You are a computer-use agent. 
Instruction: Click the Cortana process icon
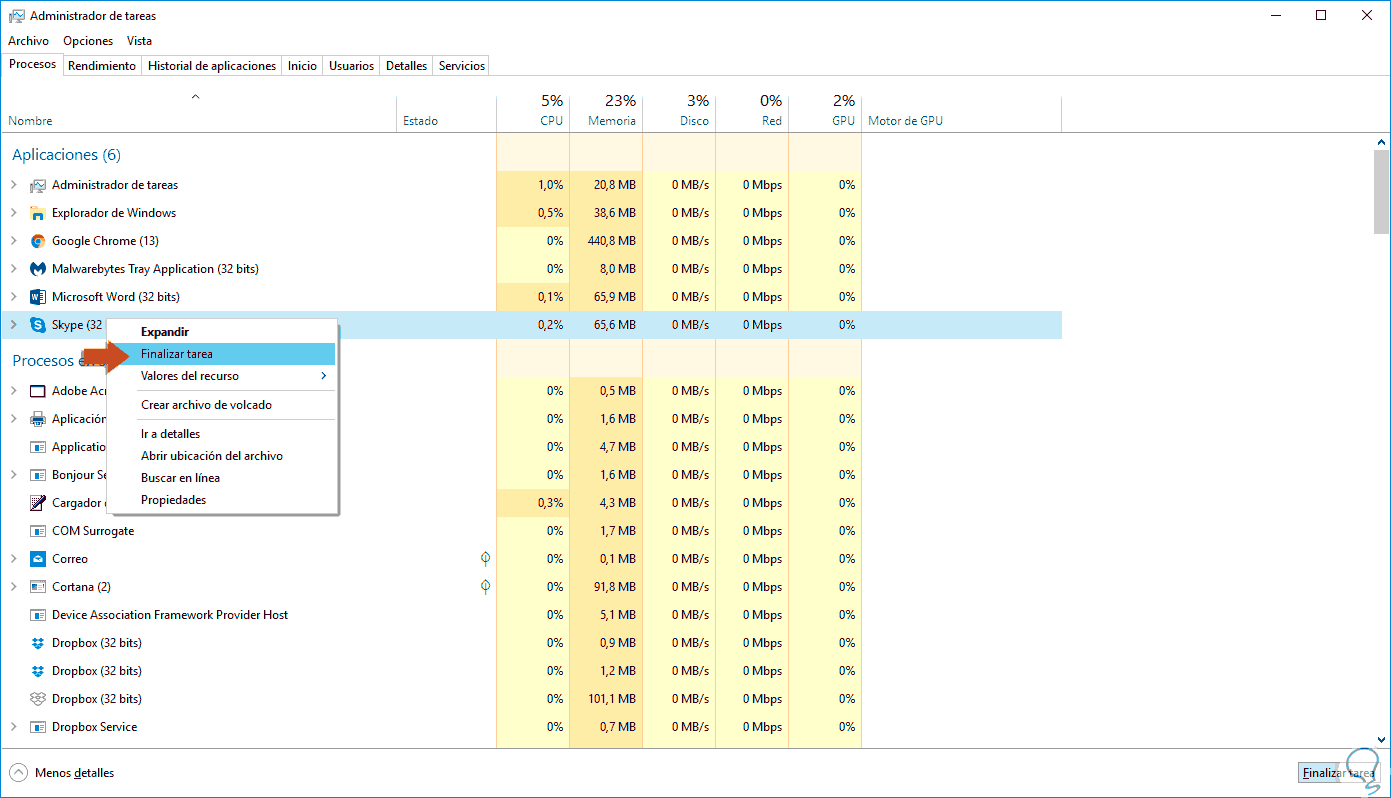pyautogui.click(x=38, y=587)
